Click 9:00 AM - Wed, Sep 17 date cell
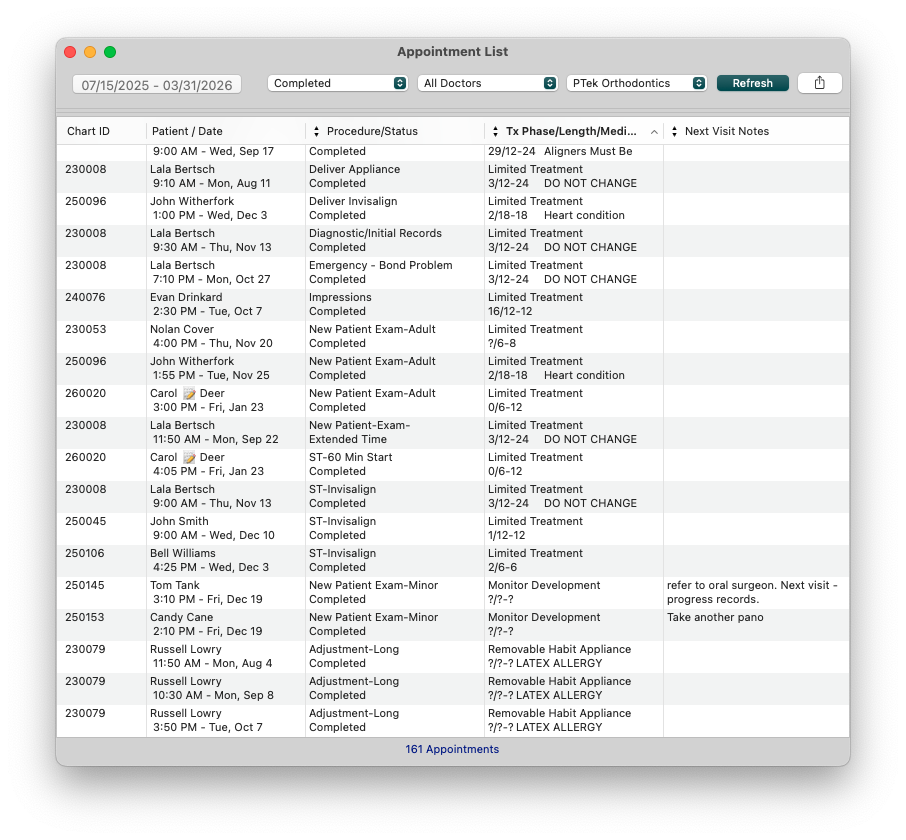Viewport: 906px width, 840px height. (x=213, y=151)
